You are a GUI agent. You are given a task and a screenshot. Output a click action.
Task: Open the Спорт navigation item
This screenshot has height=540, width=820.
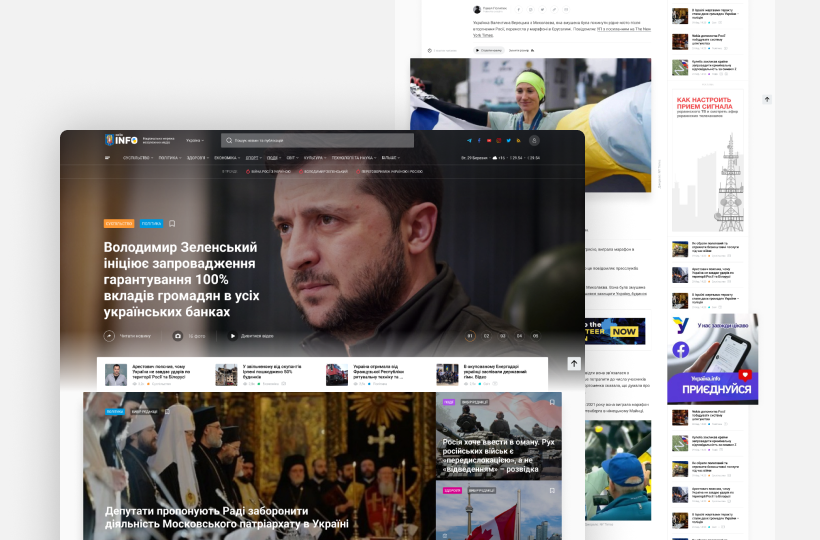point(253,158)
